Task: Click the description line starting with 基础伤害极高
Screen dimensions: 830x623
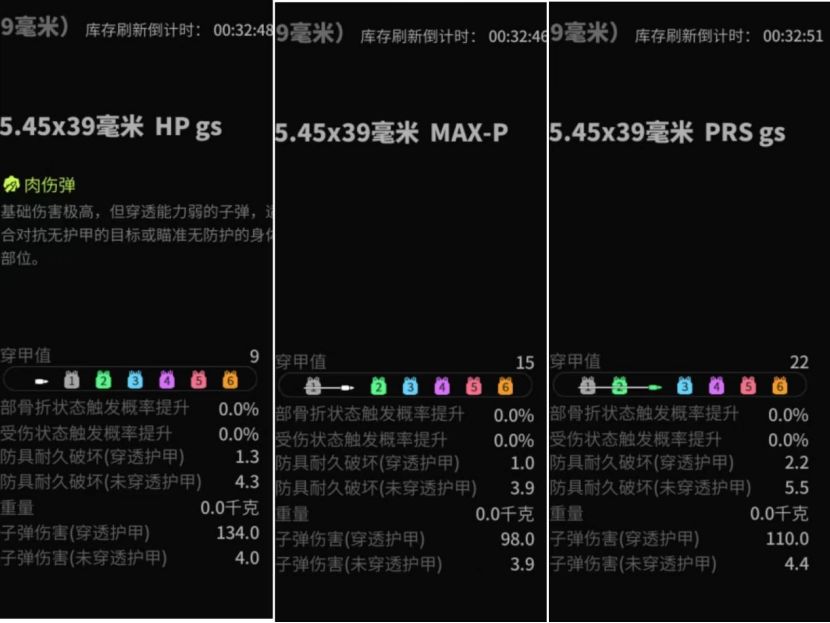Action: [x=137, y=212]
